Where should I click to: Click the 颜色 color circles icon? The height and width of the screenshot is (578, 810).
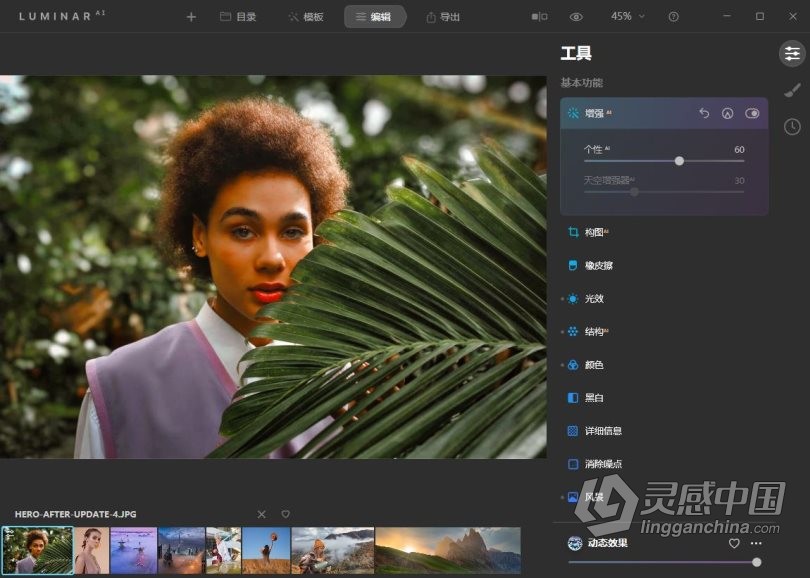(x=572, y=365)
